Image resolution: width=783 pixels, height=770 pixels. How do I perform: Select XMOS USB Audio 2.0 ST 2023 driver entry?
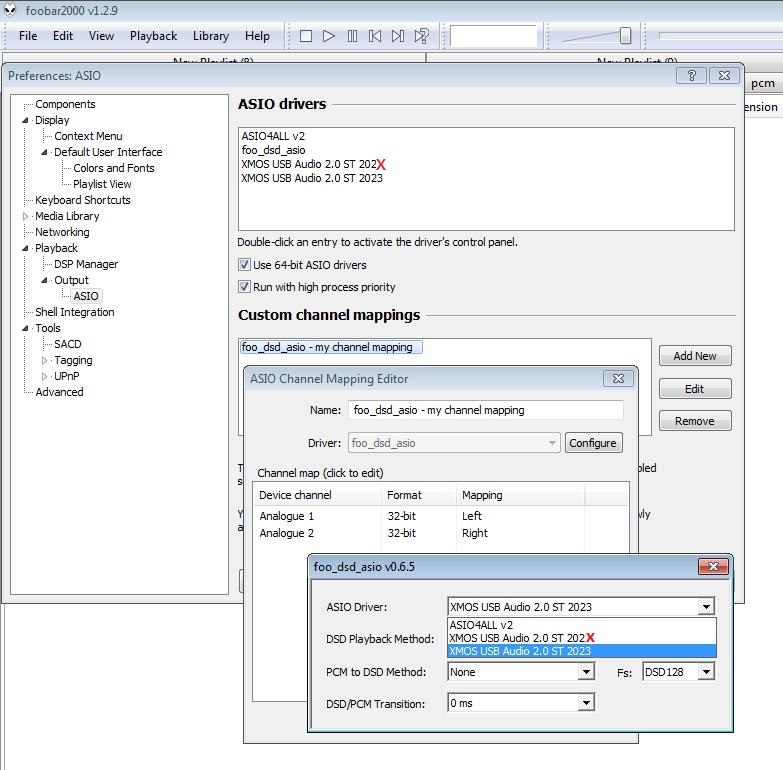(x=312, y=178)
